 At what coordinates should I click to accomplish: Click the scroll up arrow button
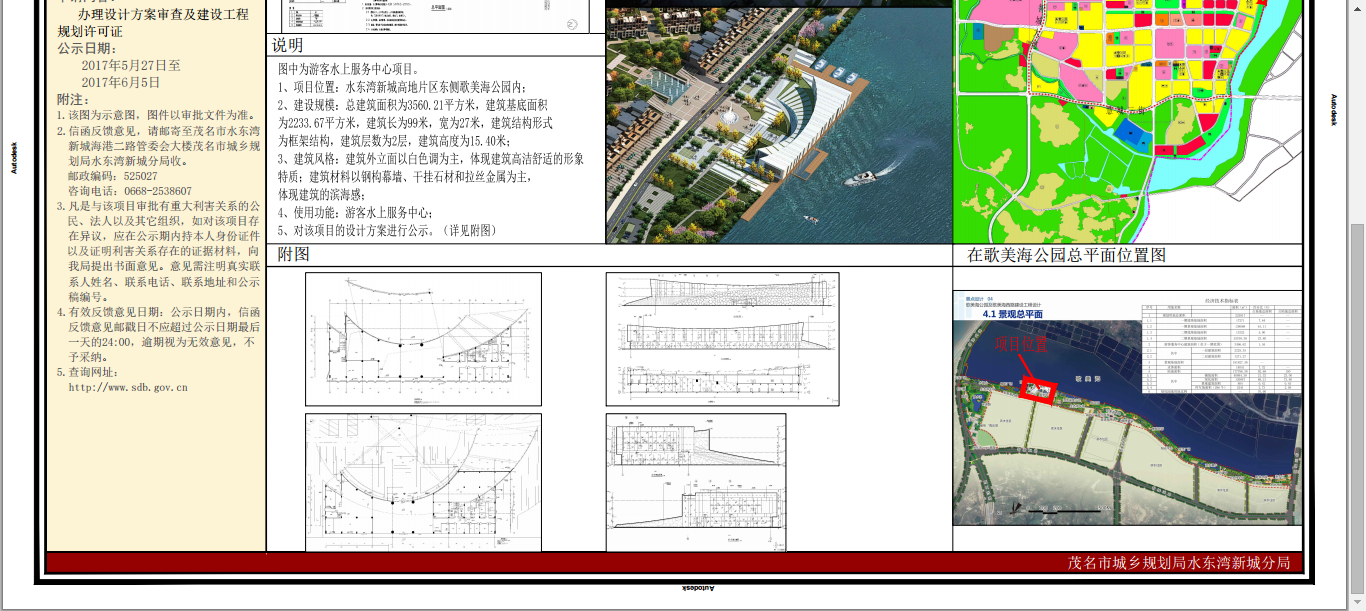click(x=1357, y=6)
